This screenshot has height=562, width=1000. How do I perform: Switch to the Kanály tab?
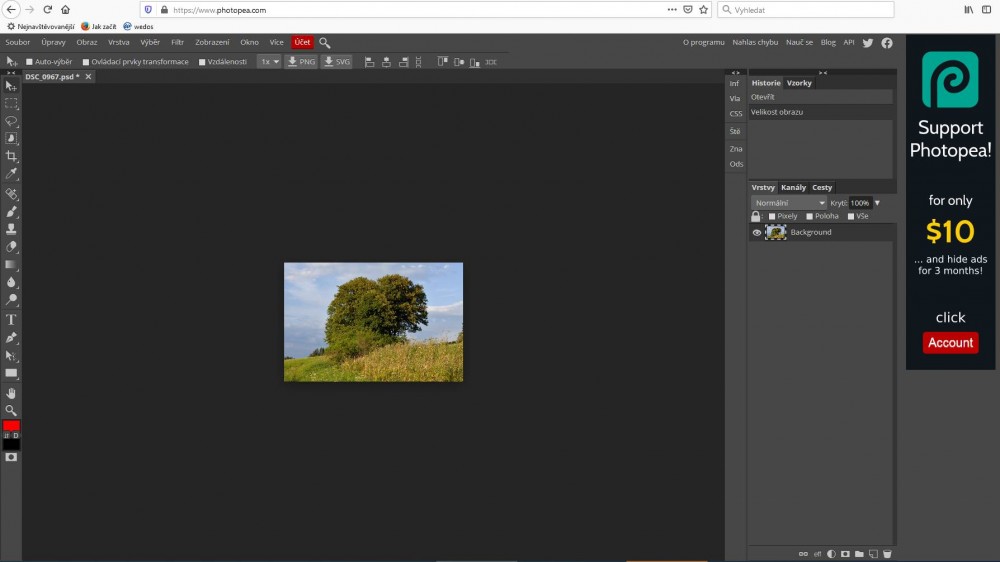pyautogui.click(x=793, y=187)
